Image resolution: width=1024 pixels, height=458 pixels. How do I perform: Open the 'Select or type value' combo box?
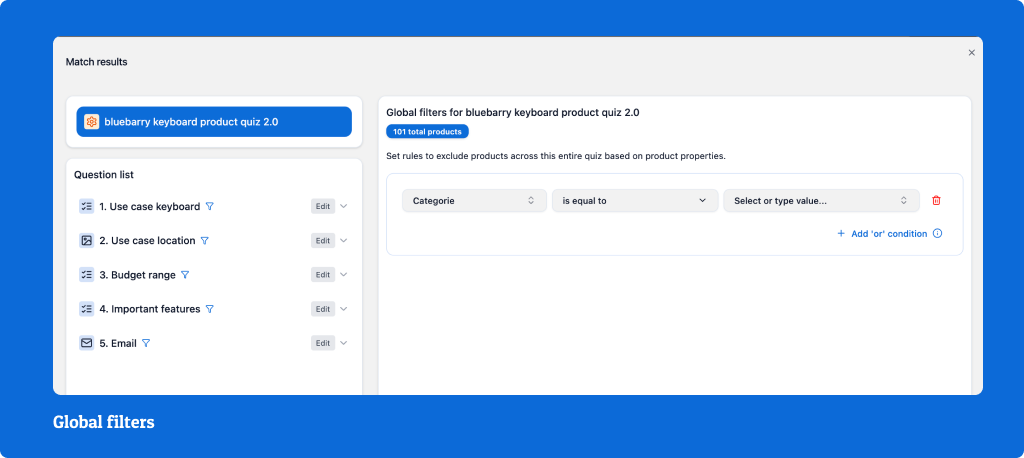821,201
